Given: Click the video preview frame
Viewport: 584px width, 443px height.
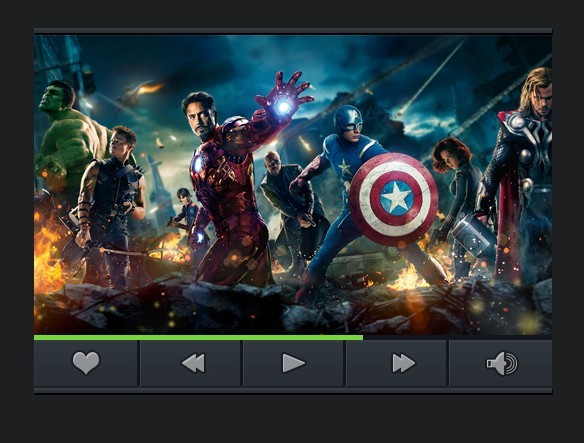Looking at the screenshot, I should pyautogui.click(x=293, y=185).
